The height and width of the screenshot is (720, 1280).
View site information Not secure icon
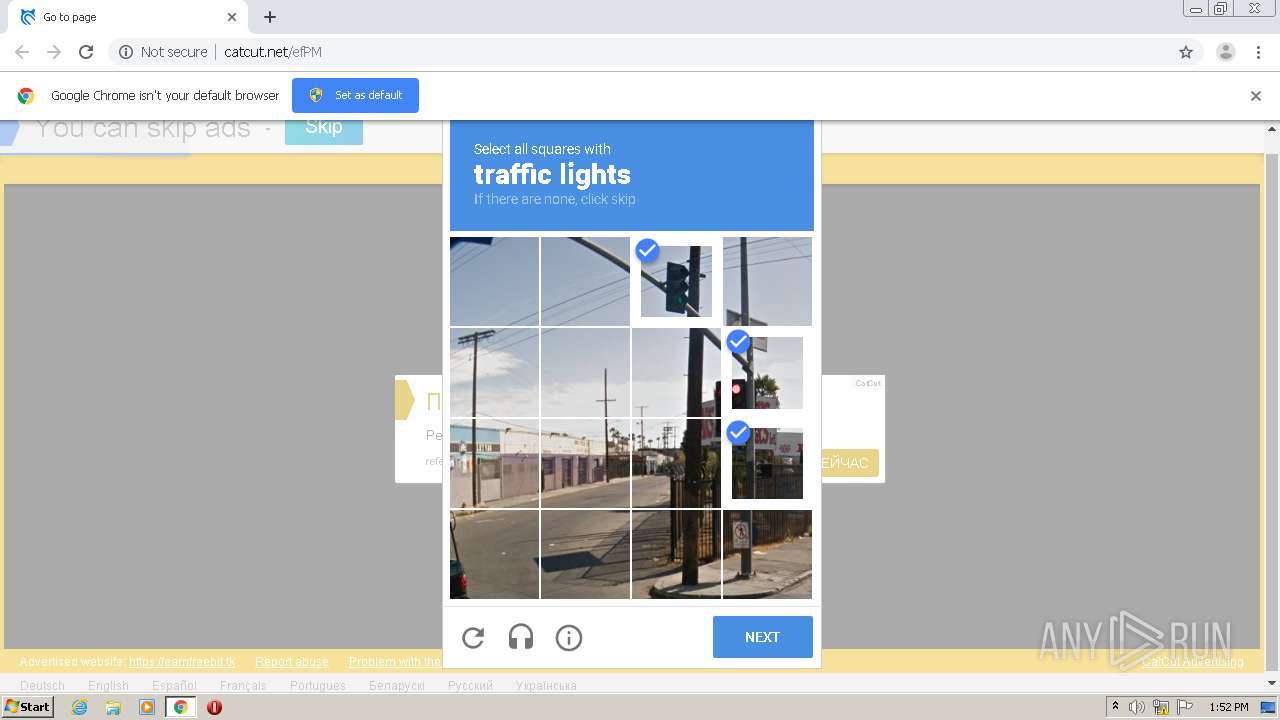(126, 52)
